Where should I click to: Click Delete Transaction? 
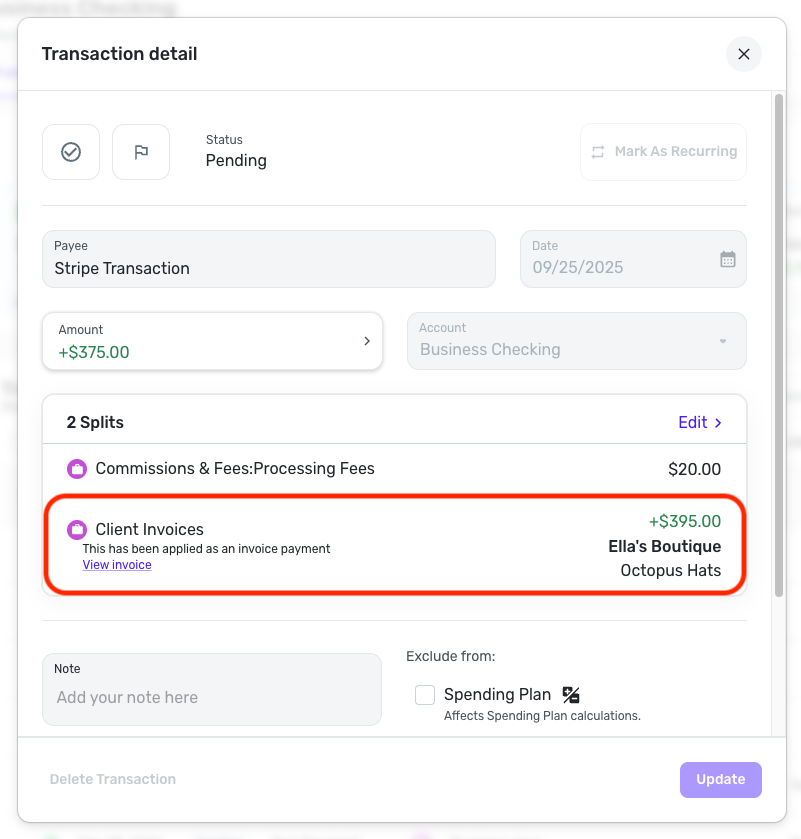coord(113,779)
